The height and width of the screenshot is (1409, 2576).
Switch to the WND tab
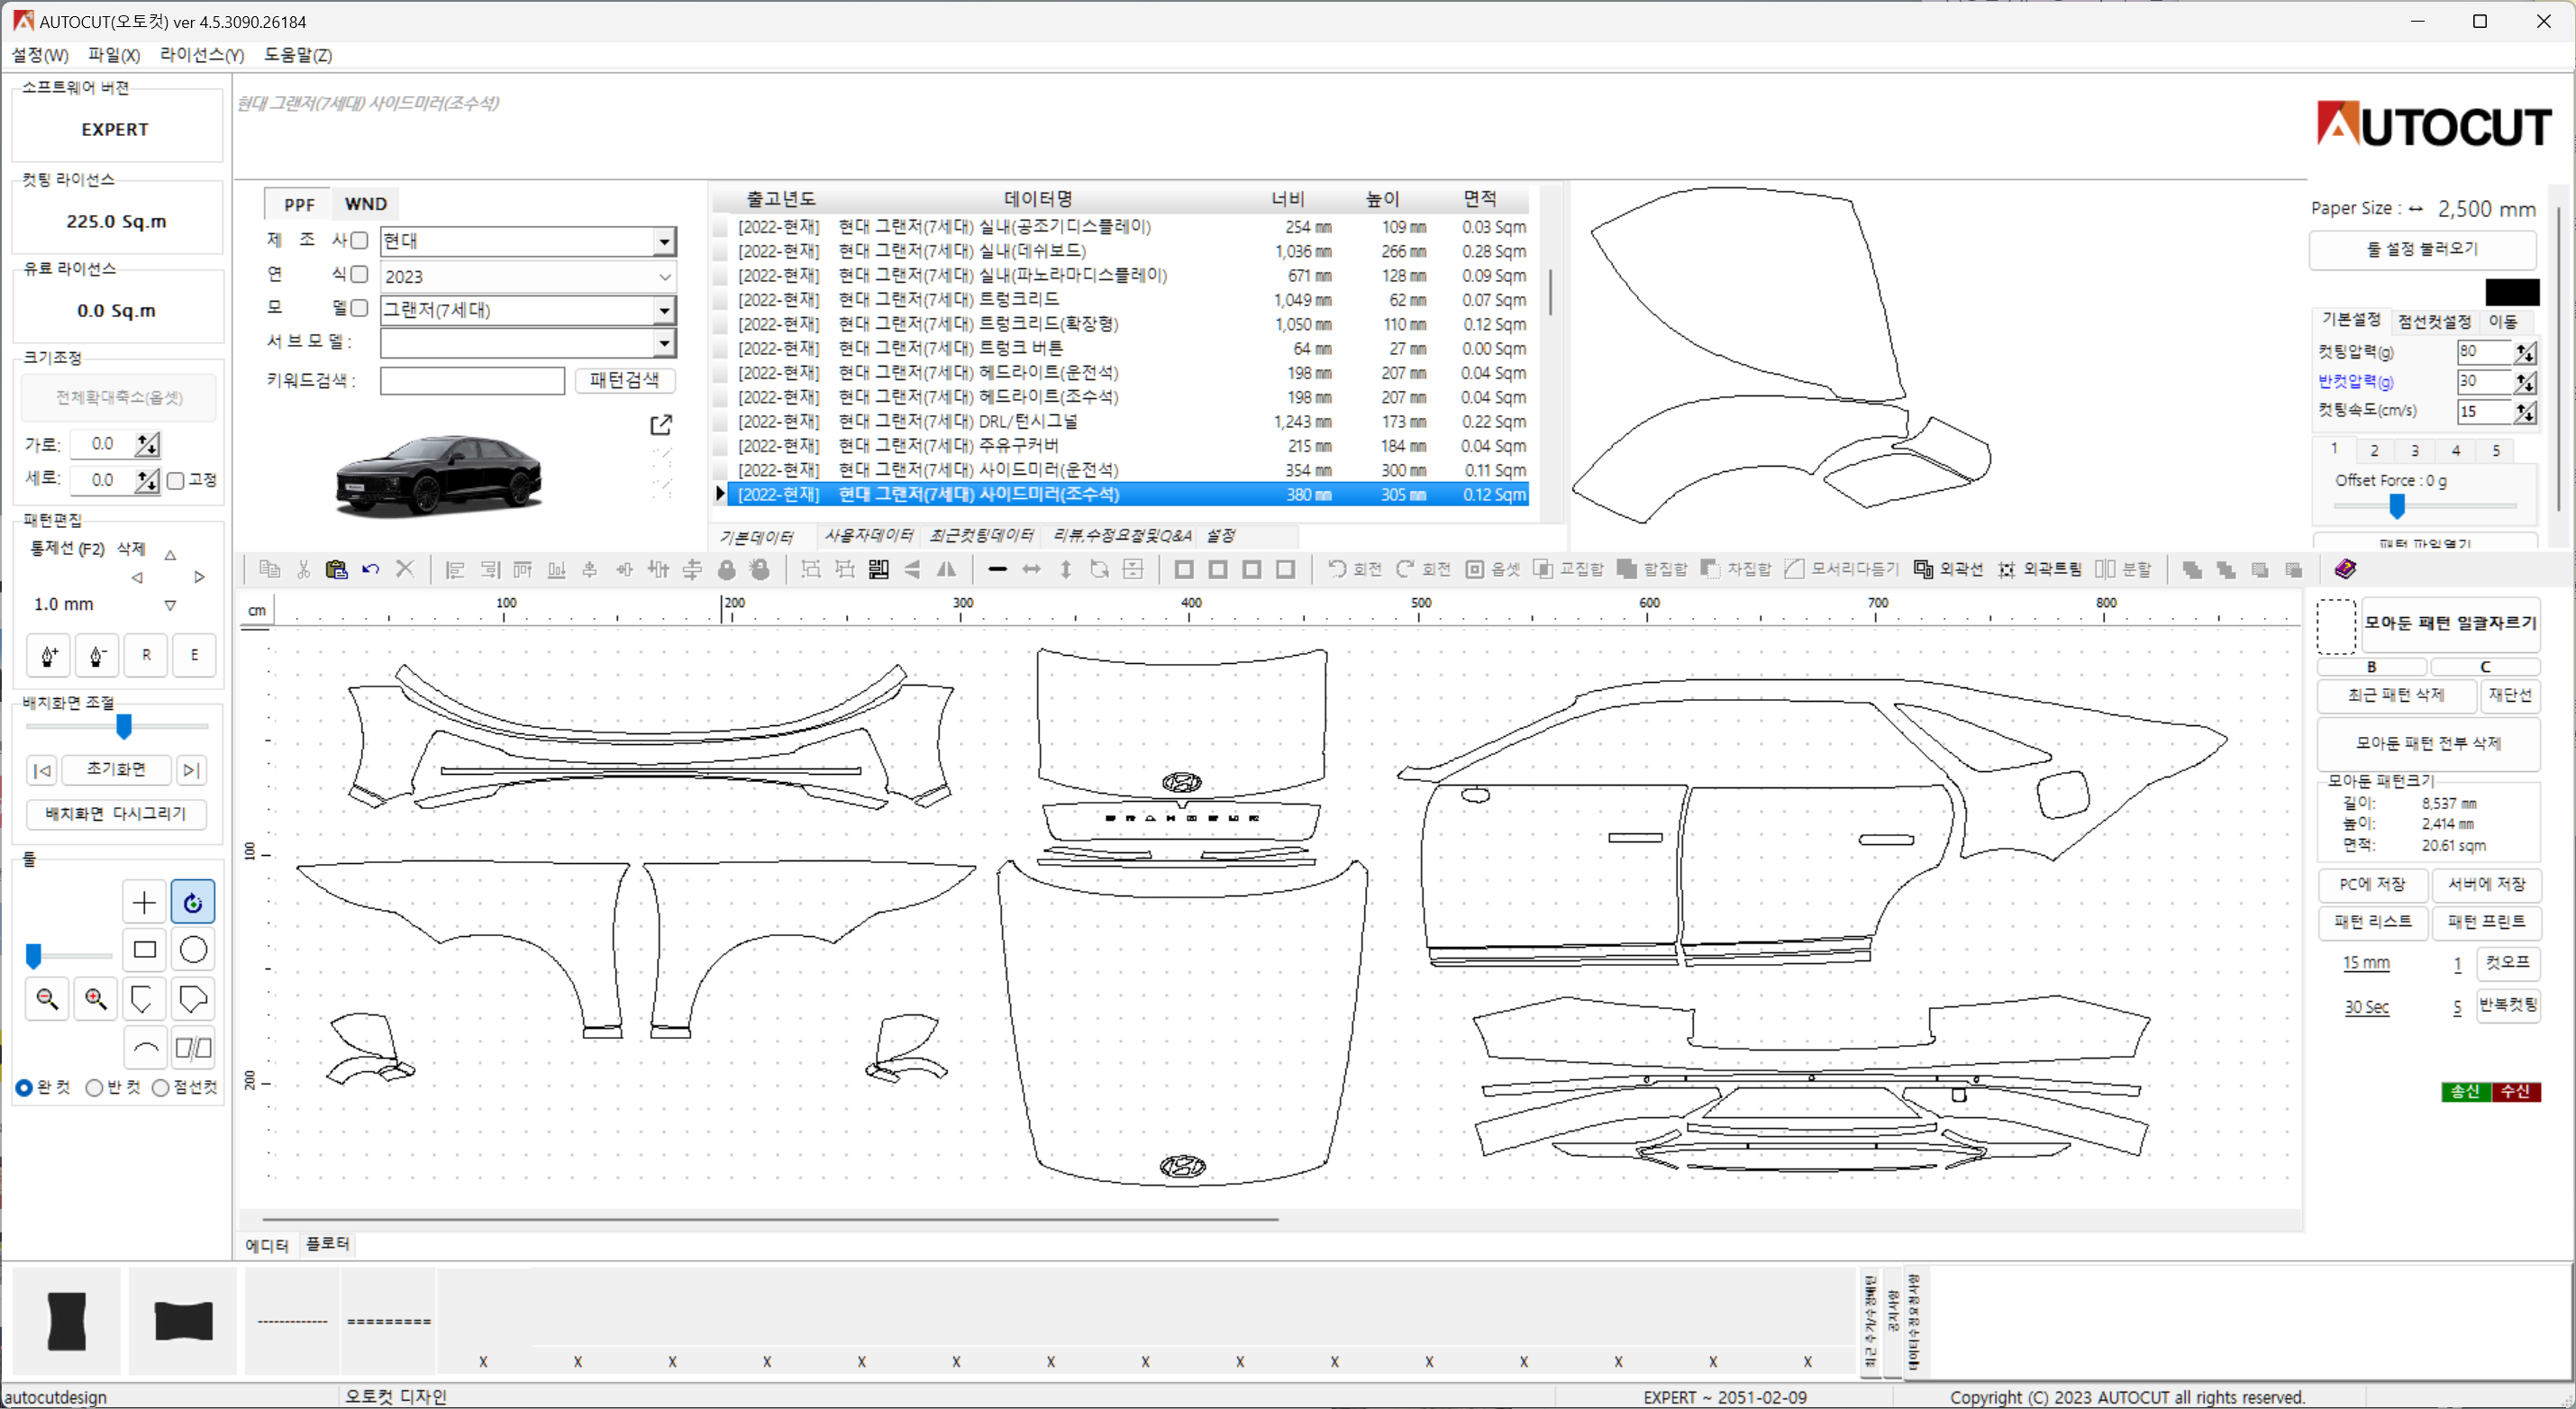coord(365,204)
